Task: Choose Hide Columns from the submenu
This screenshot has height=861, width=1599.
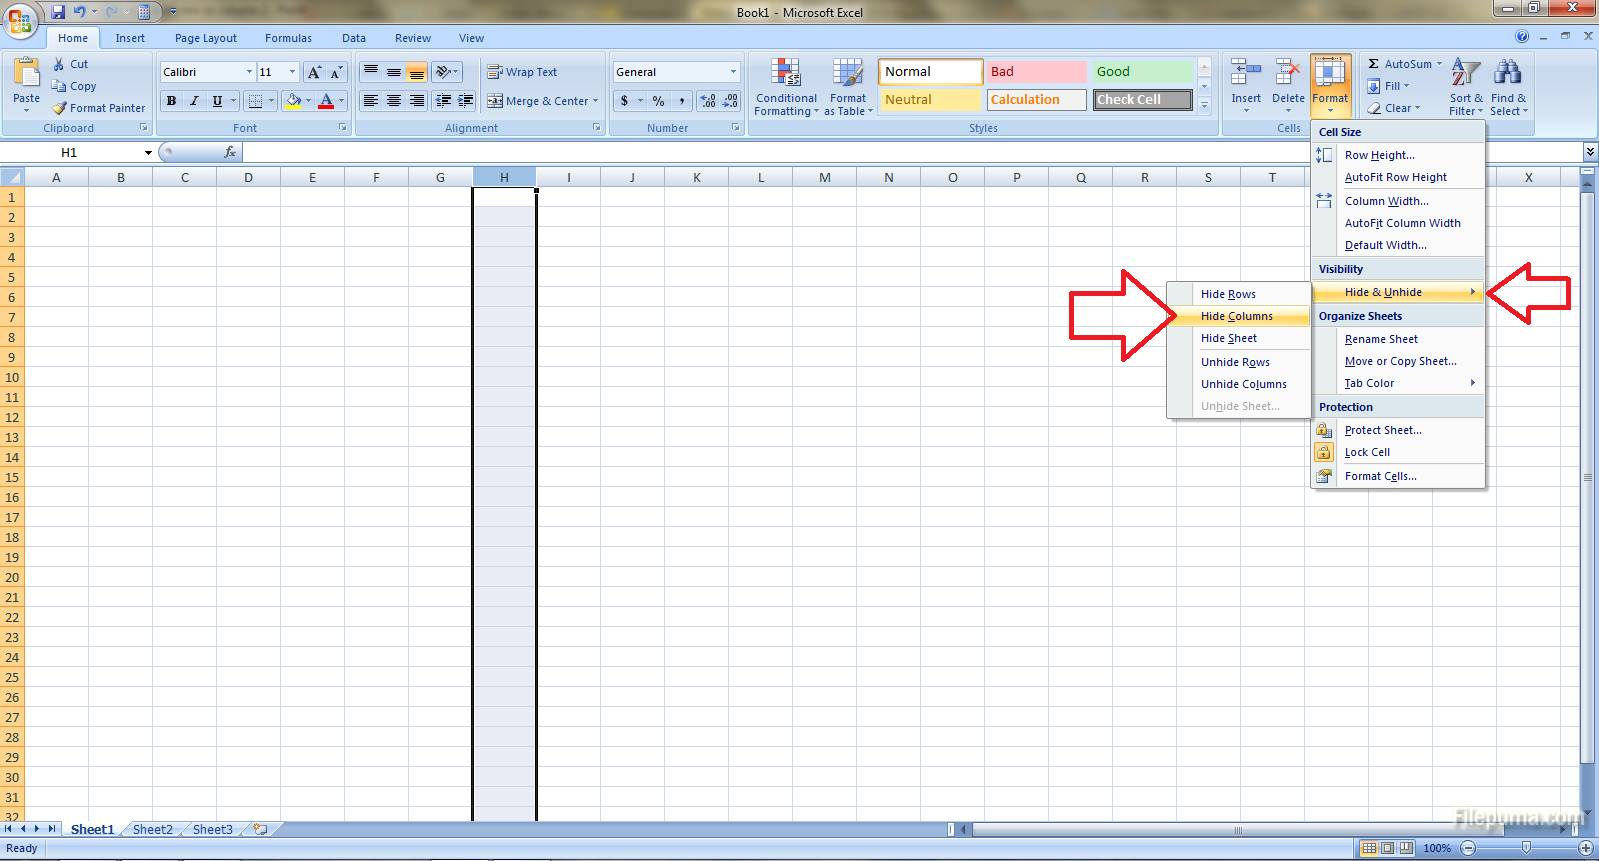Action: tap(1237, 316)
